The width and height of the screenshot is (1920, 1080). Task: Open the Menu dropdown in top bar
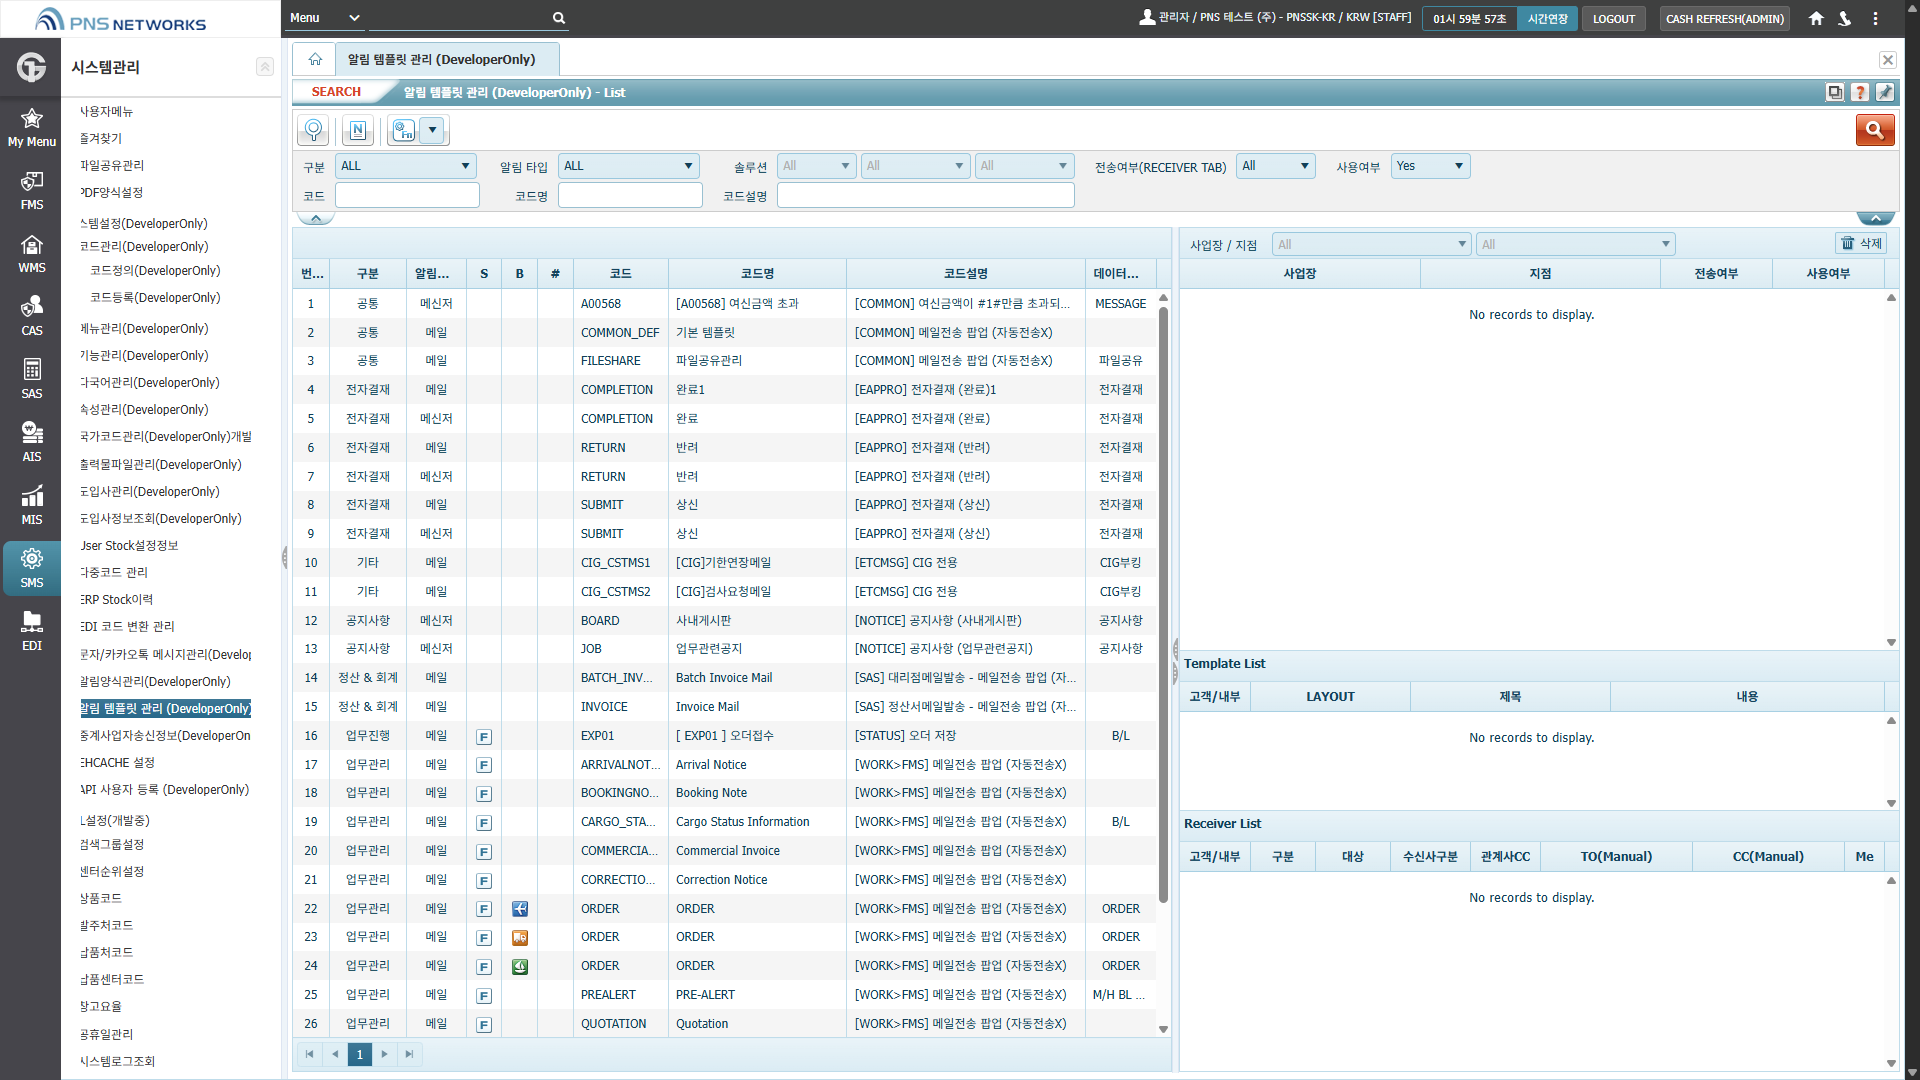[324, 18]
